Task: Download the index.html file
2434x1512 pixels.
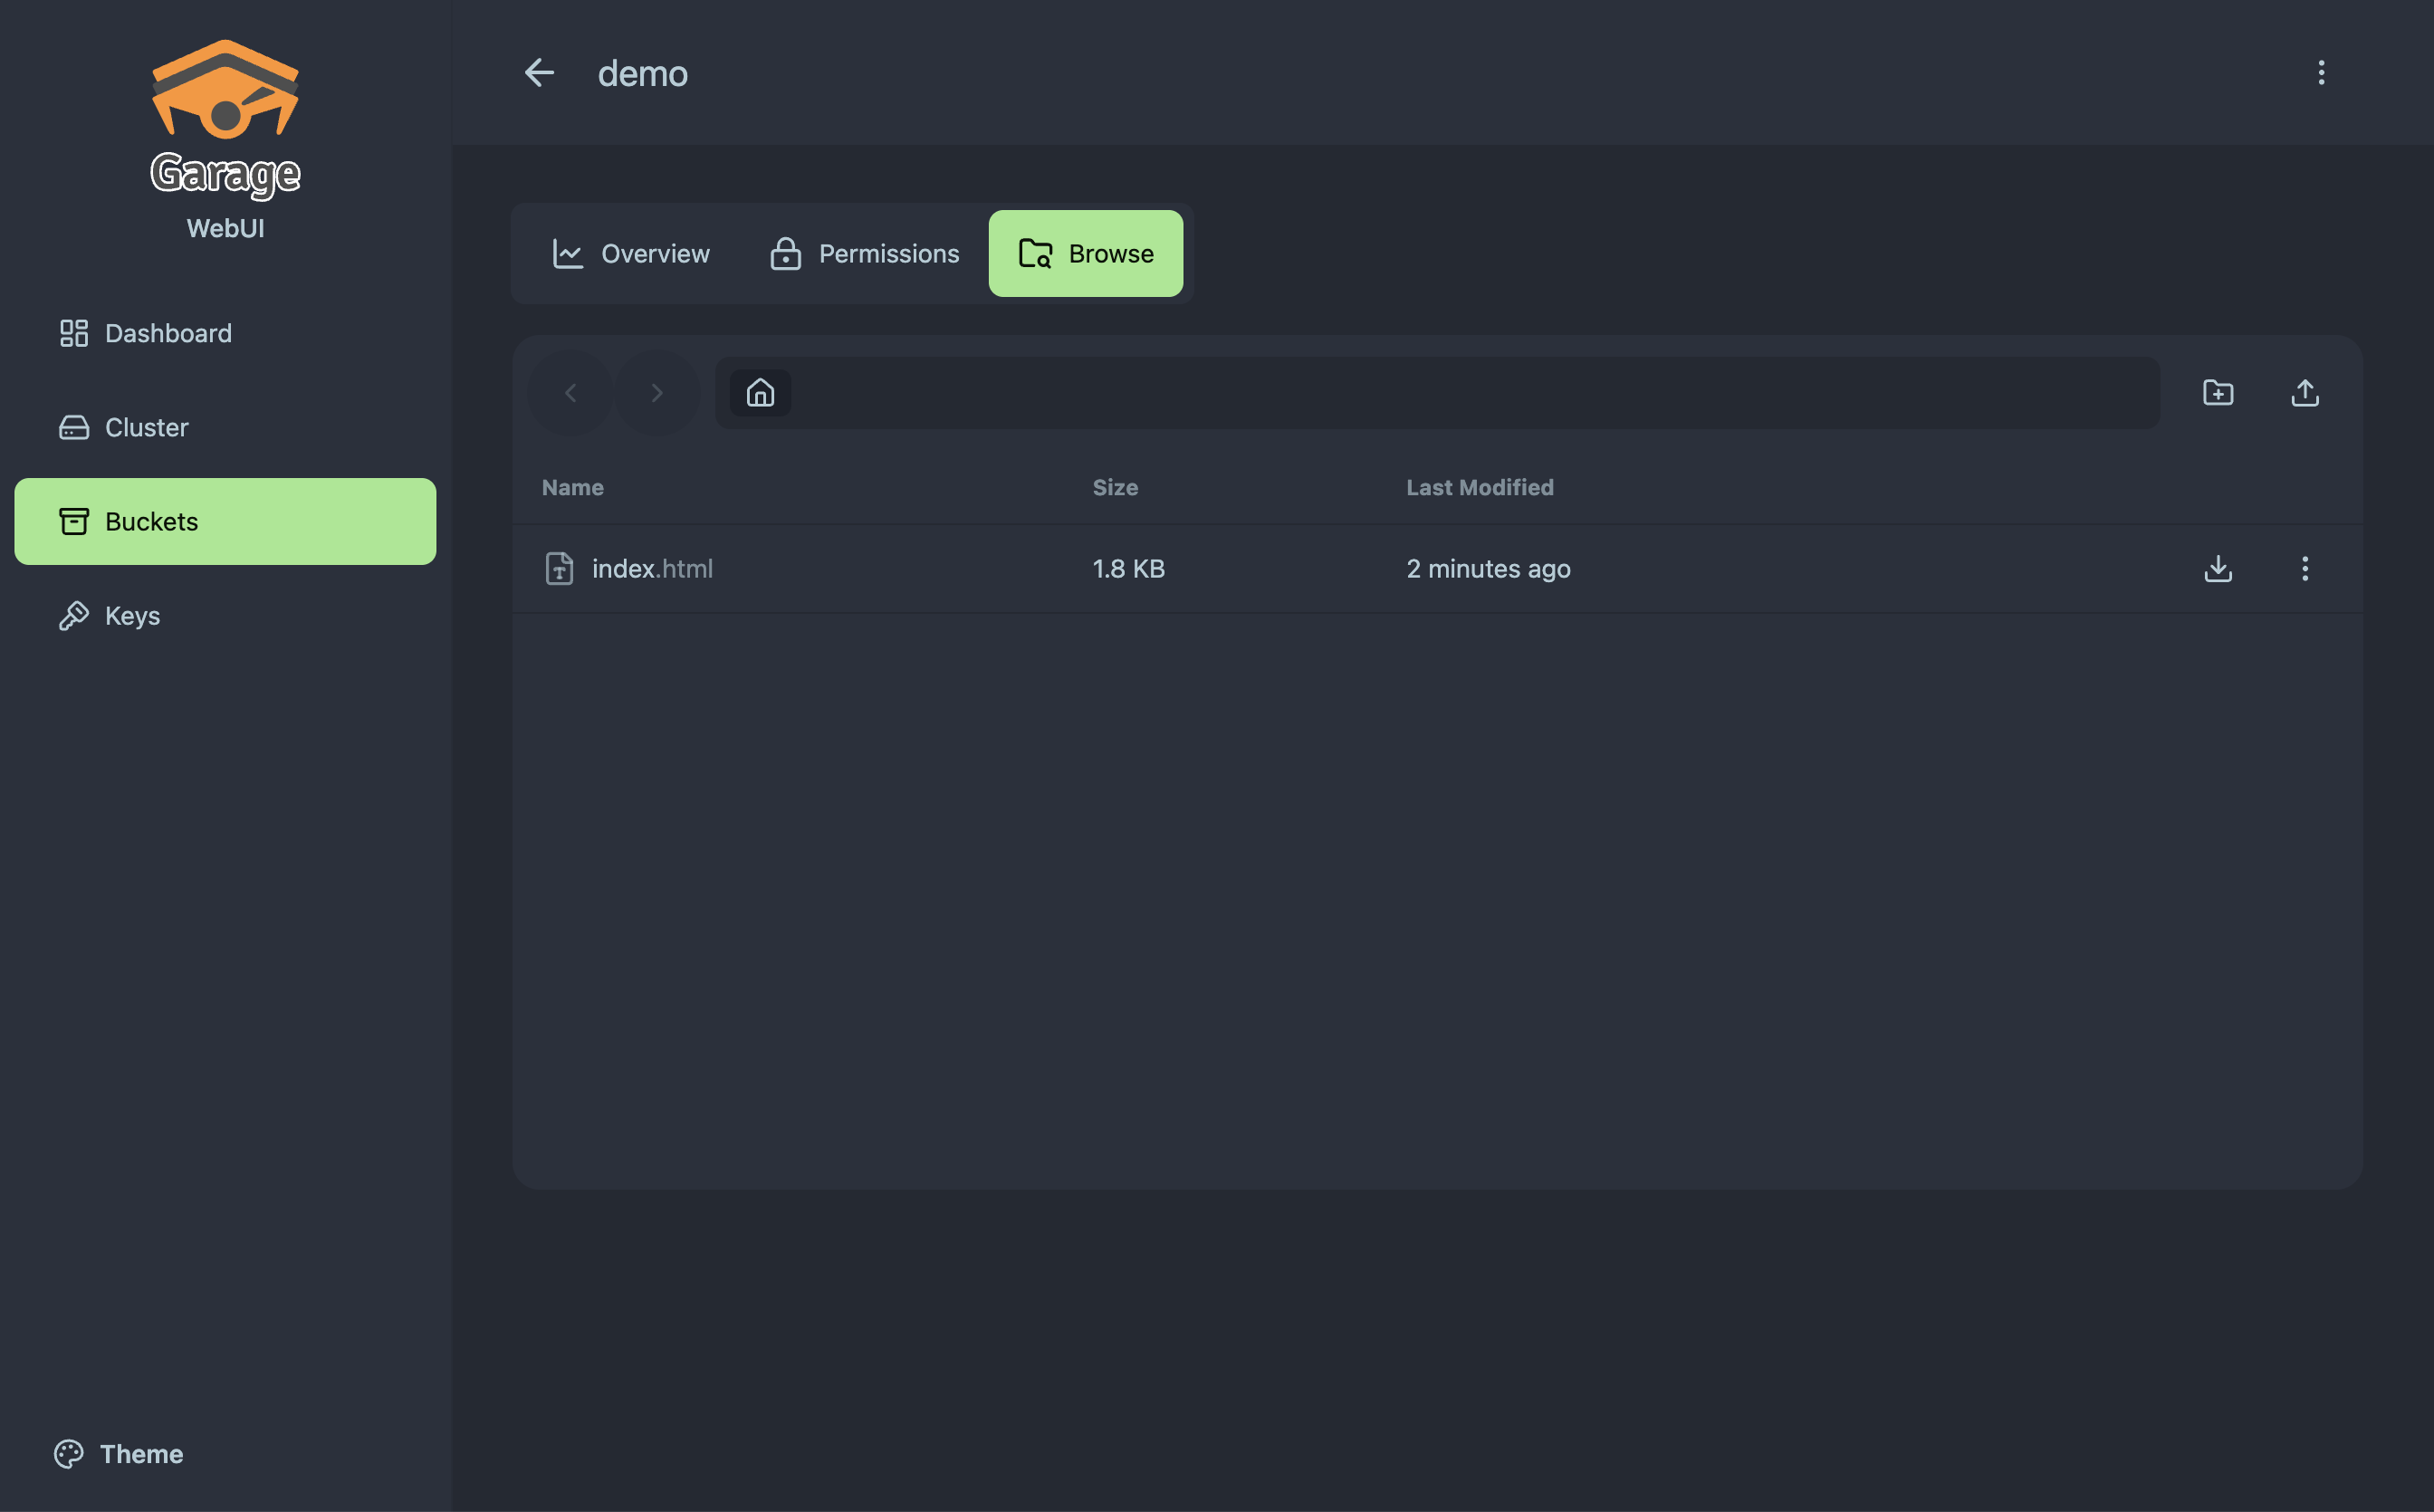Action: pos(2217,569)
